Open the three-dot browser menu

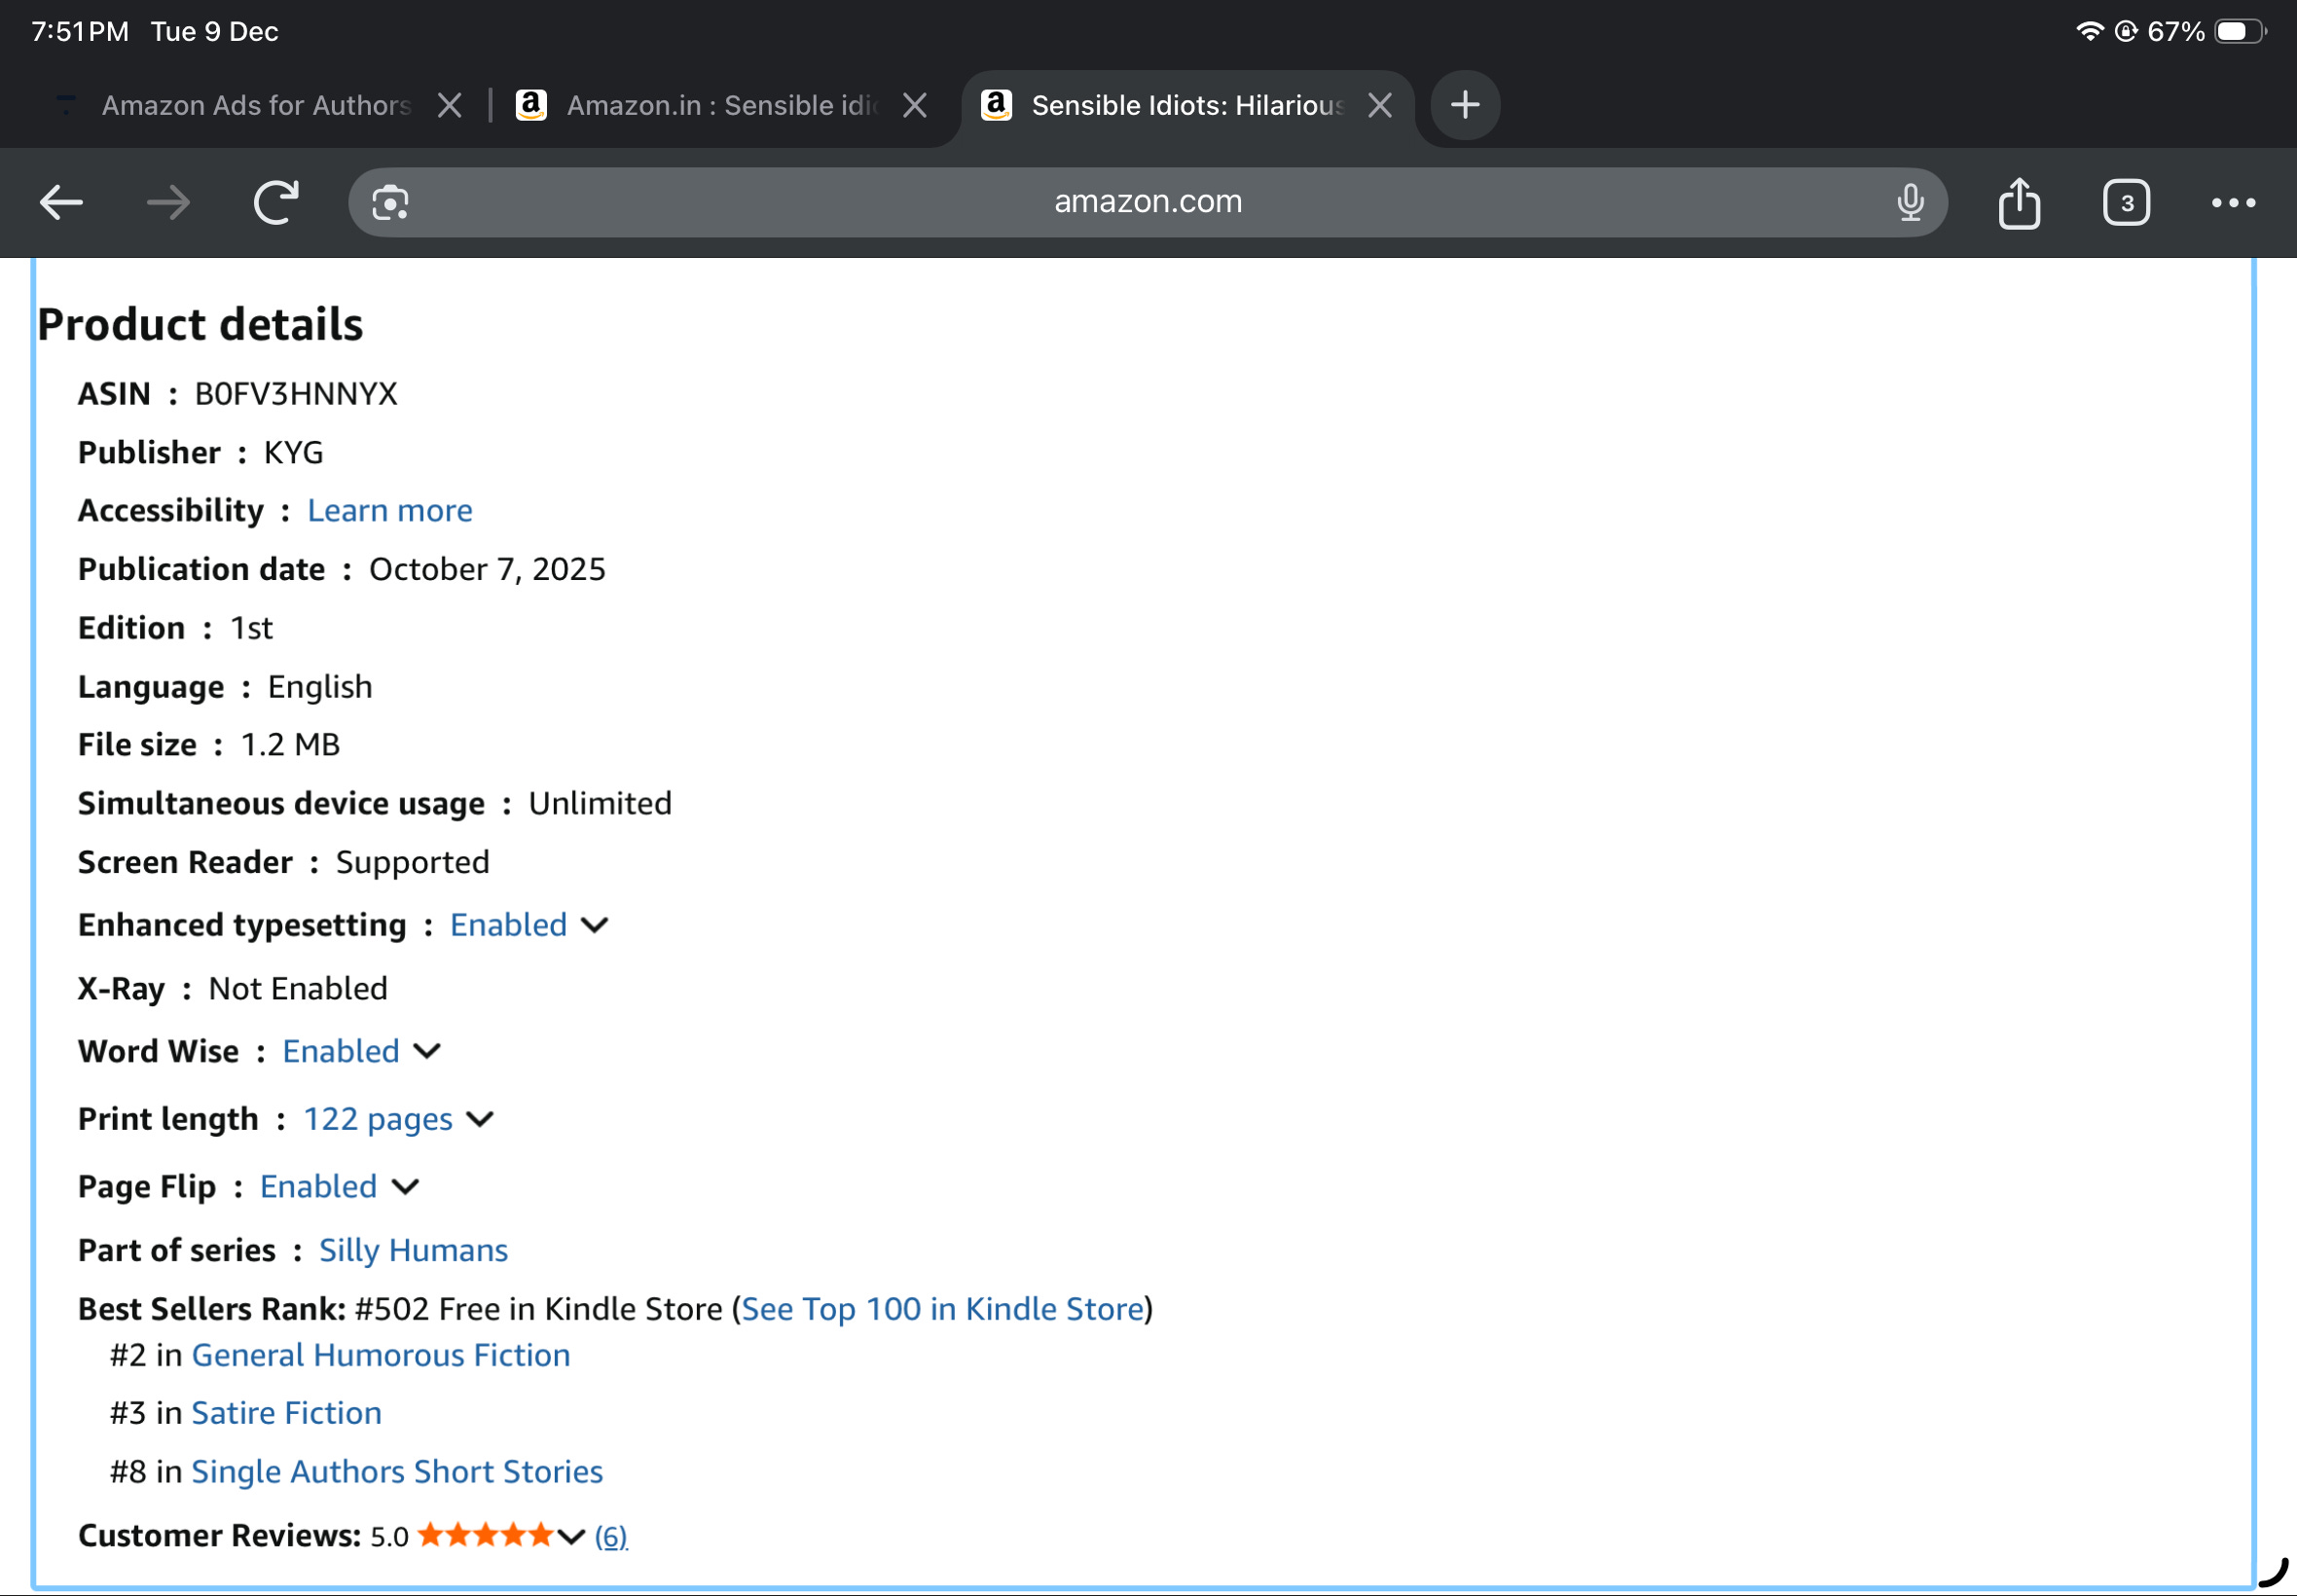click(2233, 203)
